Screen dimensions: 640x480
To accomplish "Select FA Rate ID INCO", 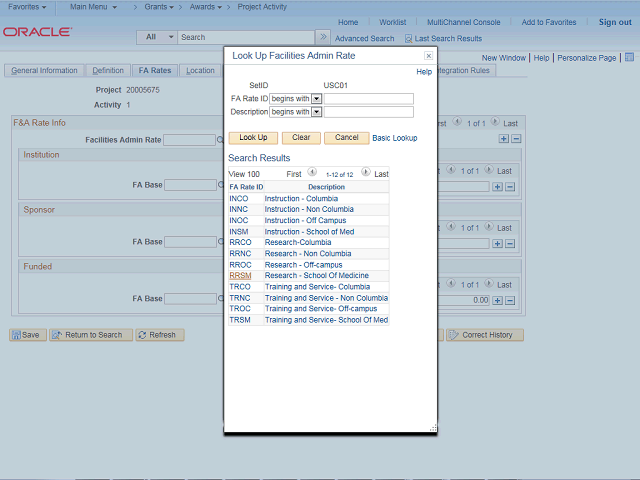I will pyautogui.click(x=239, y=198).
